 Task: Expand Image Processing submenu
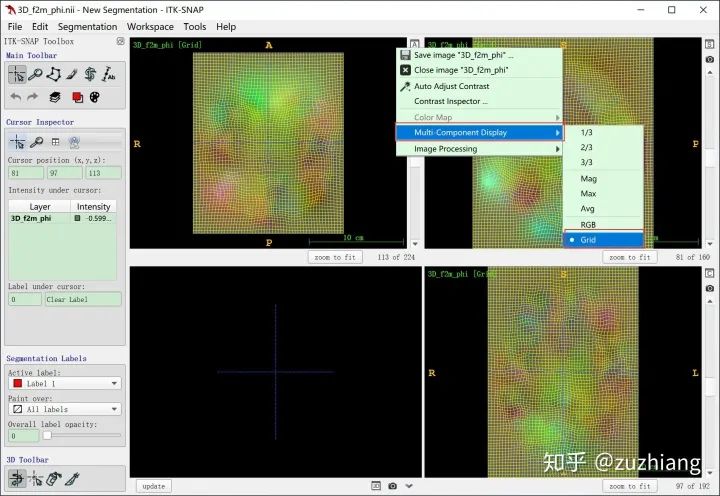click(479, 149)
